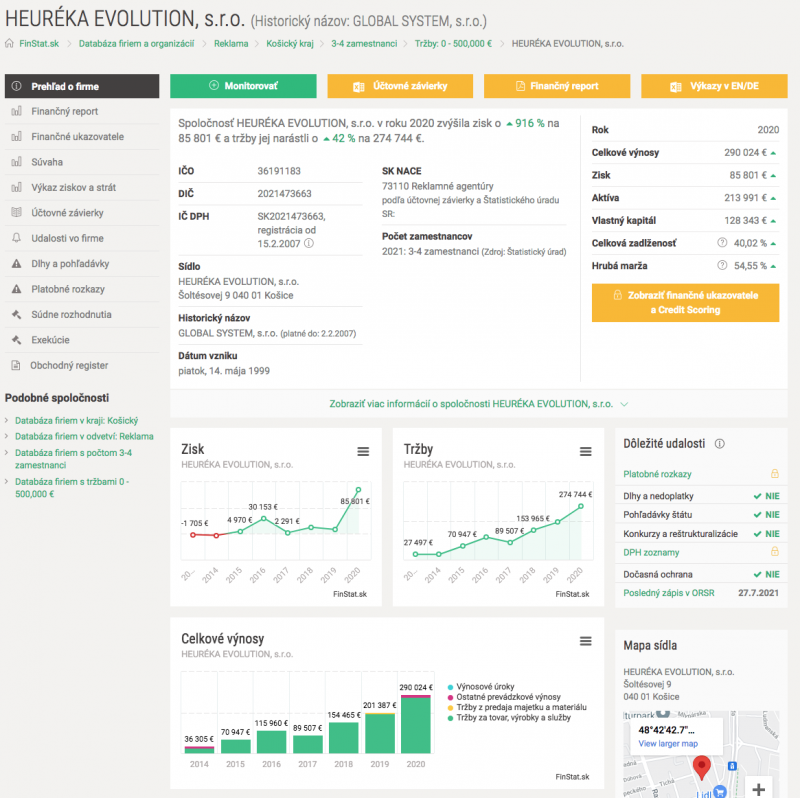The width and height of the screenshot is (800, 798).
Task: Open the Reklama breadcrumb link
Action: coord(231,43)
